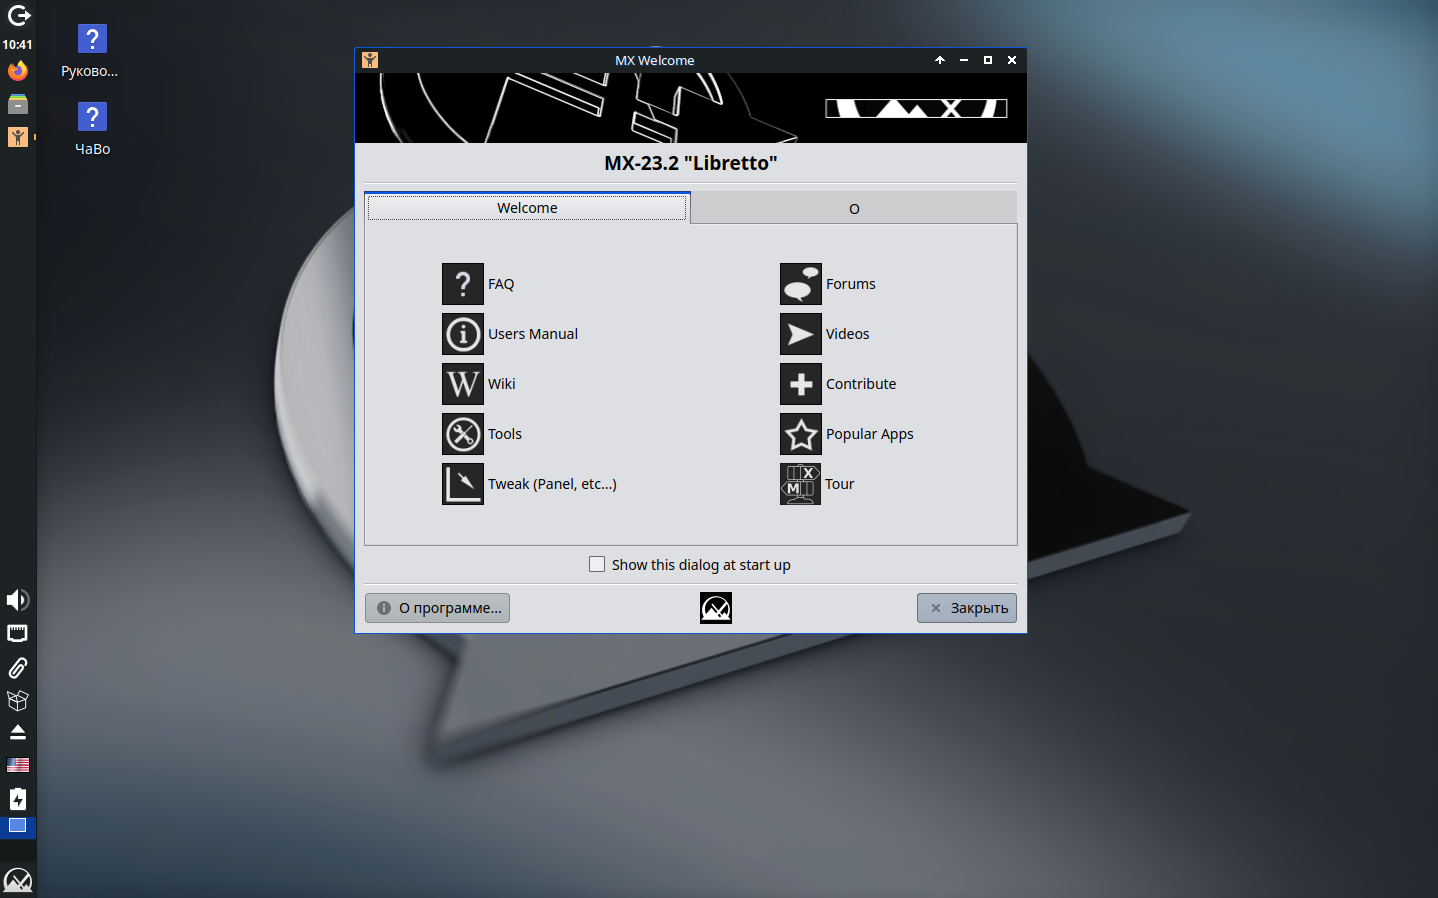Open the package updater box icon

tap(18, 700)
